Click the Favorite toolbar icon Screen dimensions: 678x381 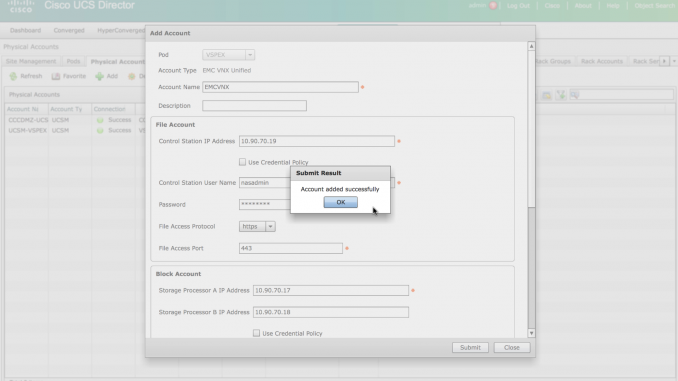click(56, 76)
